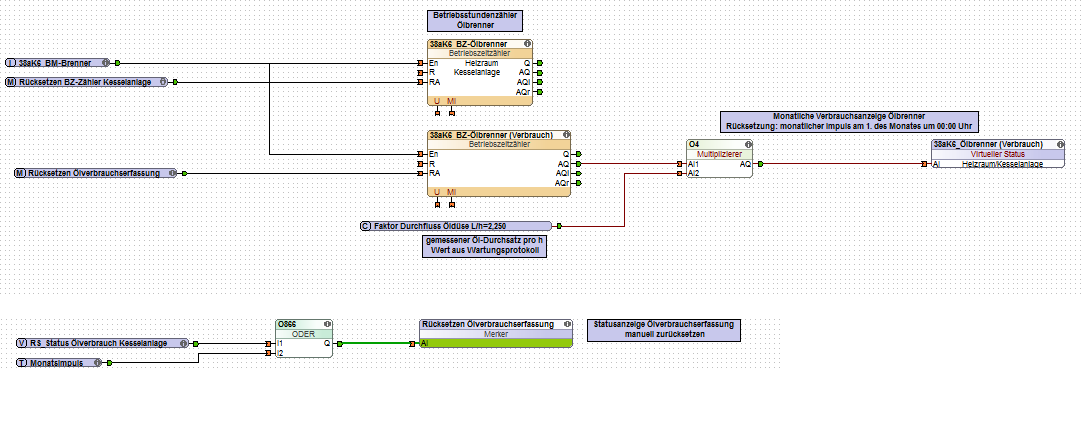Select 38aK6_BZ-Ölbrenner (Verbrauch) block title
The image size is (1087, 424).
point(492,135)
